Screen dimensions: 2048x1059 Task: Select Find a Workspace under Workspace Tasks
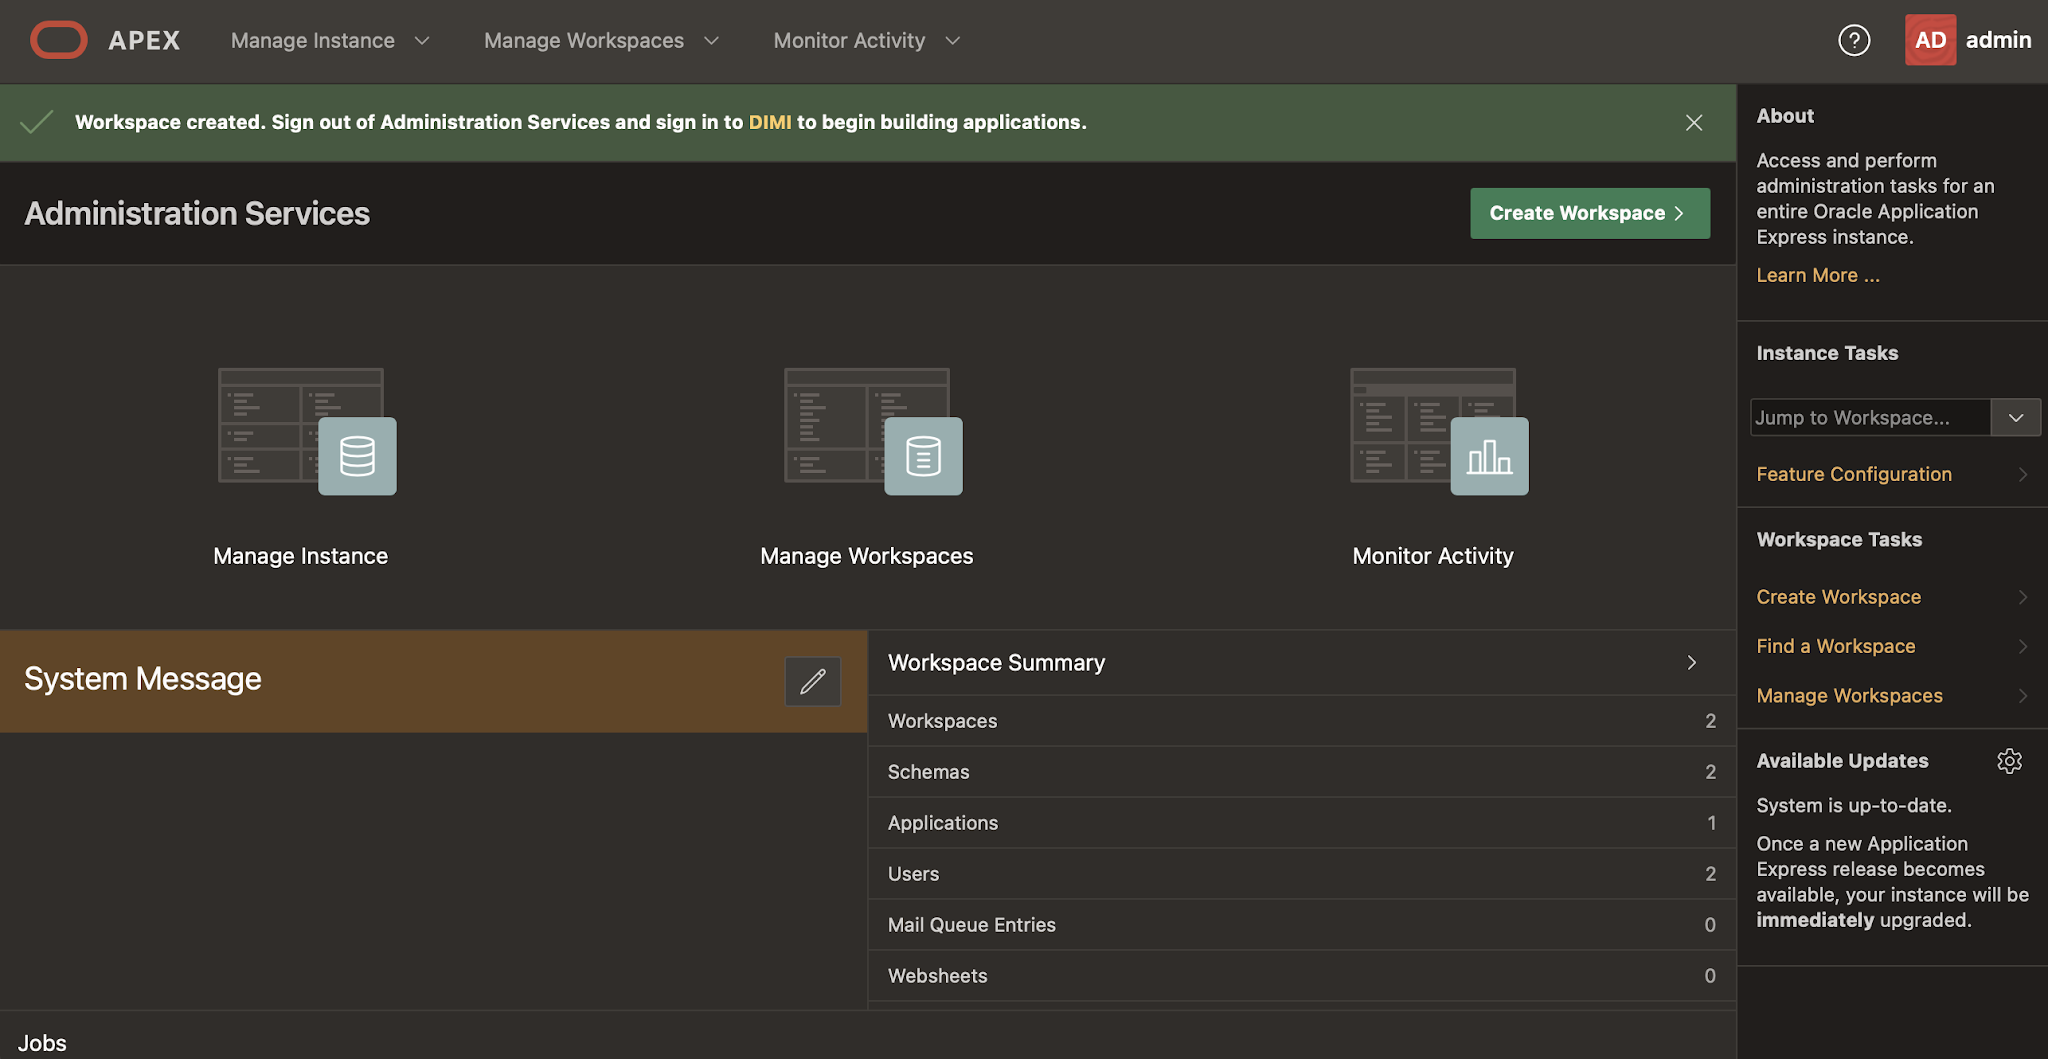pos(1835,646)
